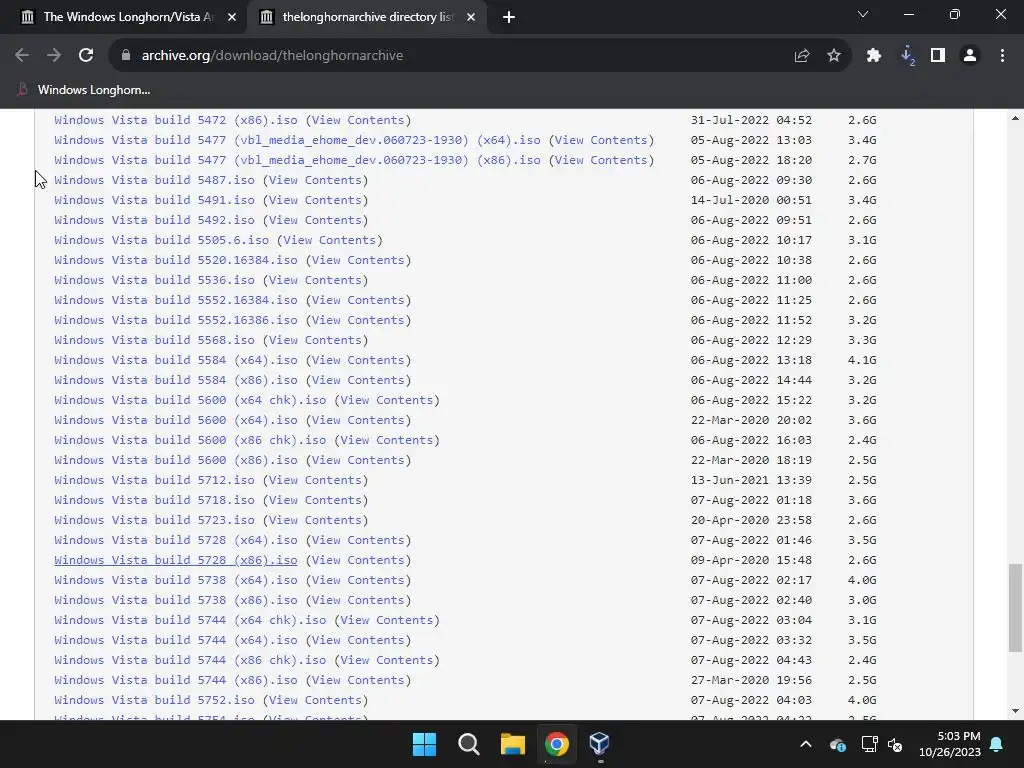Bookmark this page with the star
1024x768 pixels.
(x=834, y=56)
